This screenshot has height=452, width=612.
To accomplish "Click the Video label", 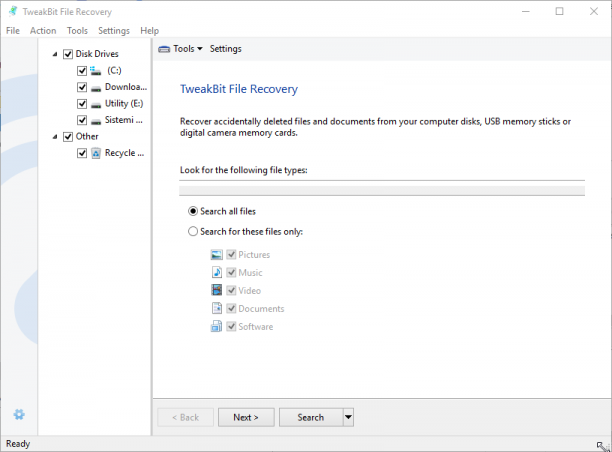I will (x=249, y=291).
